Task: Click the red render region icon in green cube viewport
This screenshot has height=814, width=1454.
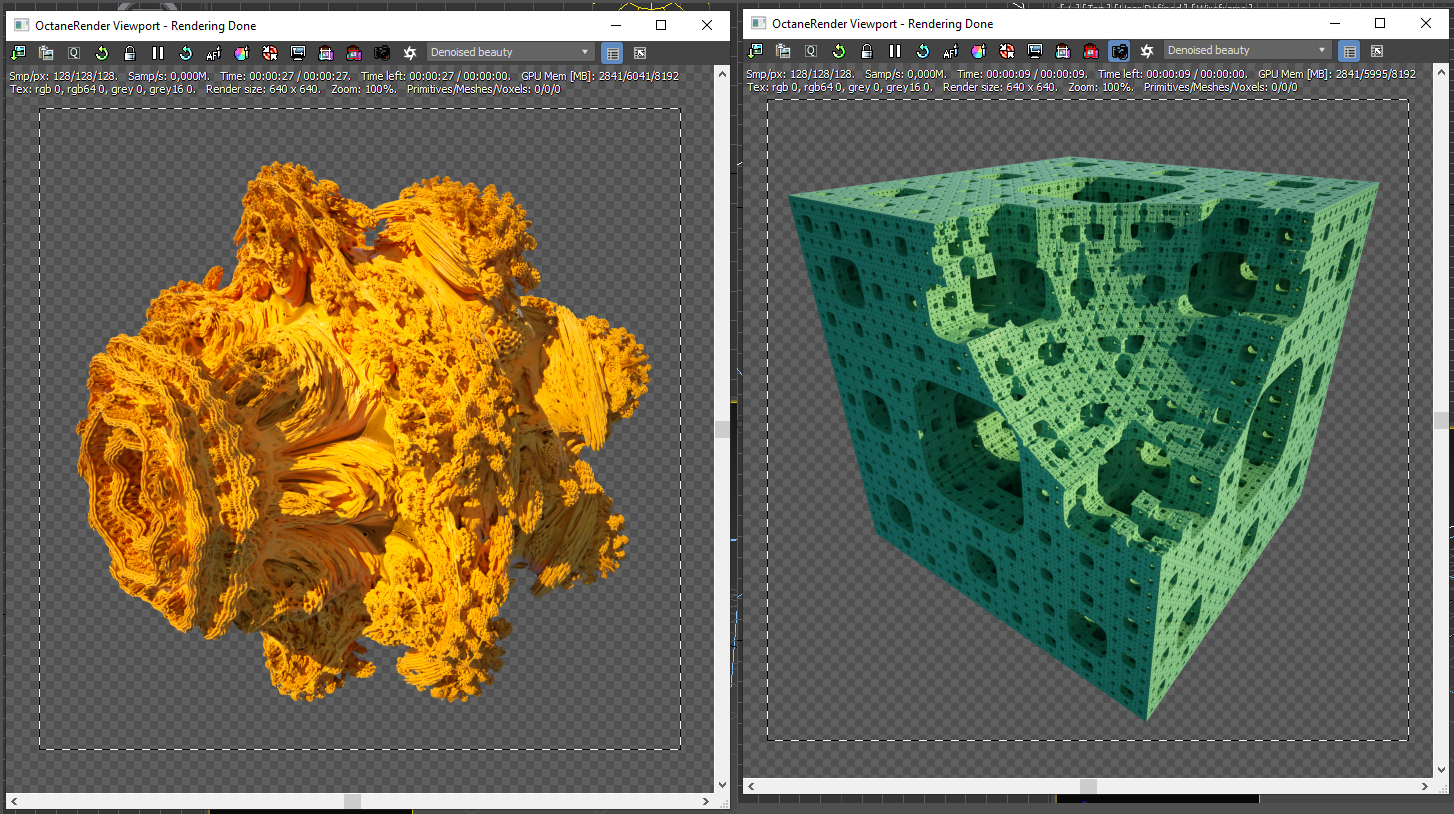Action: click(x=1091, y=50)
